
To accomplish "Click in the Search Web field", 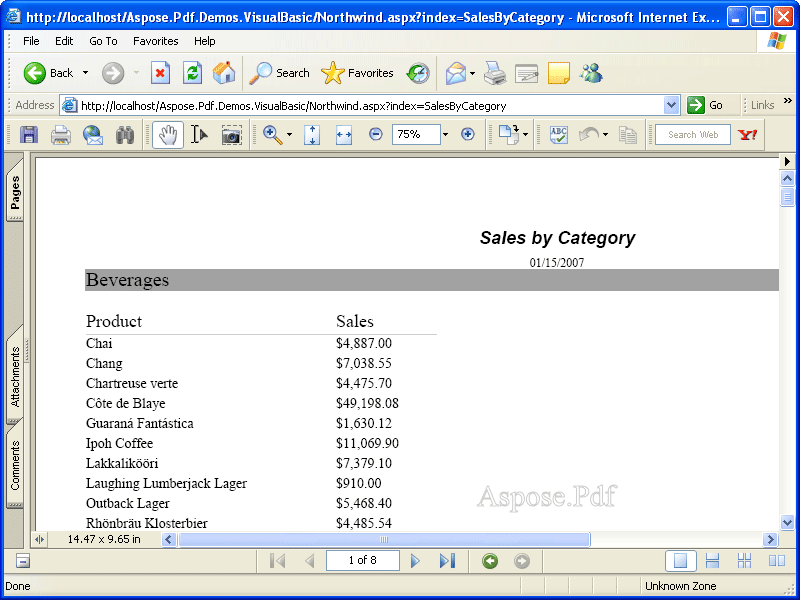I will [x=693, y=135].
